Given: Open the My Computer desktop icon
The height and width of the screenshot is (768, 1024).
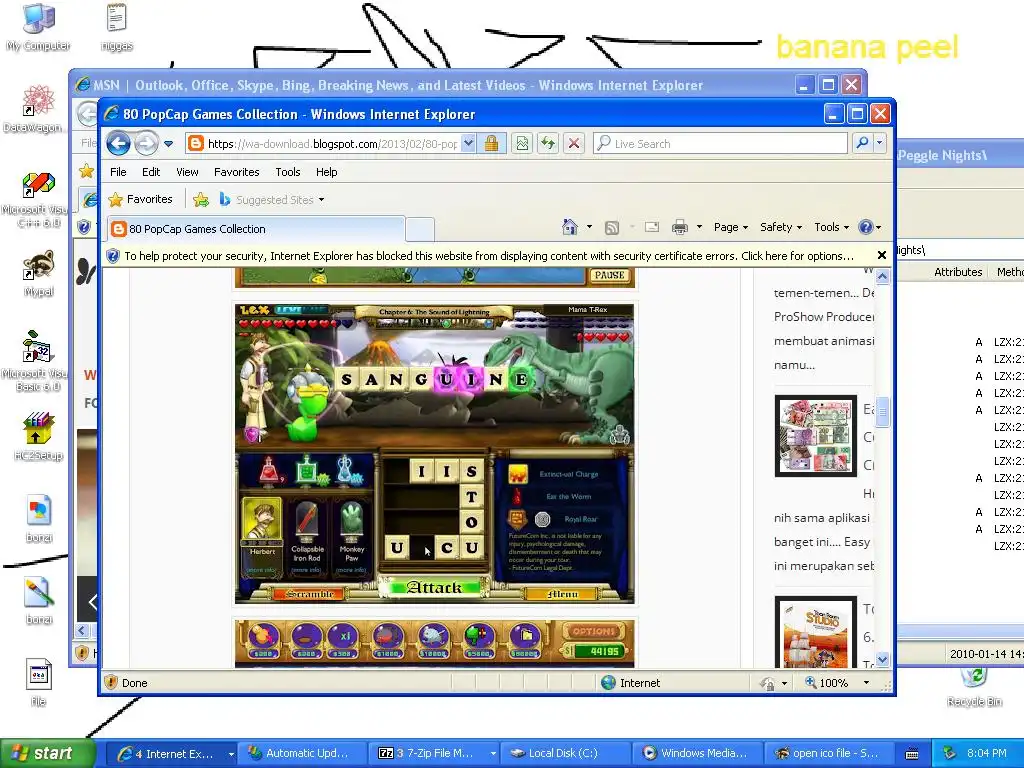Looking at the screenshot, I should click(39, 27).
